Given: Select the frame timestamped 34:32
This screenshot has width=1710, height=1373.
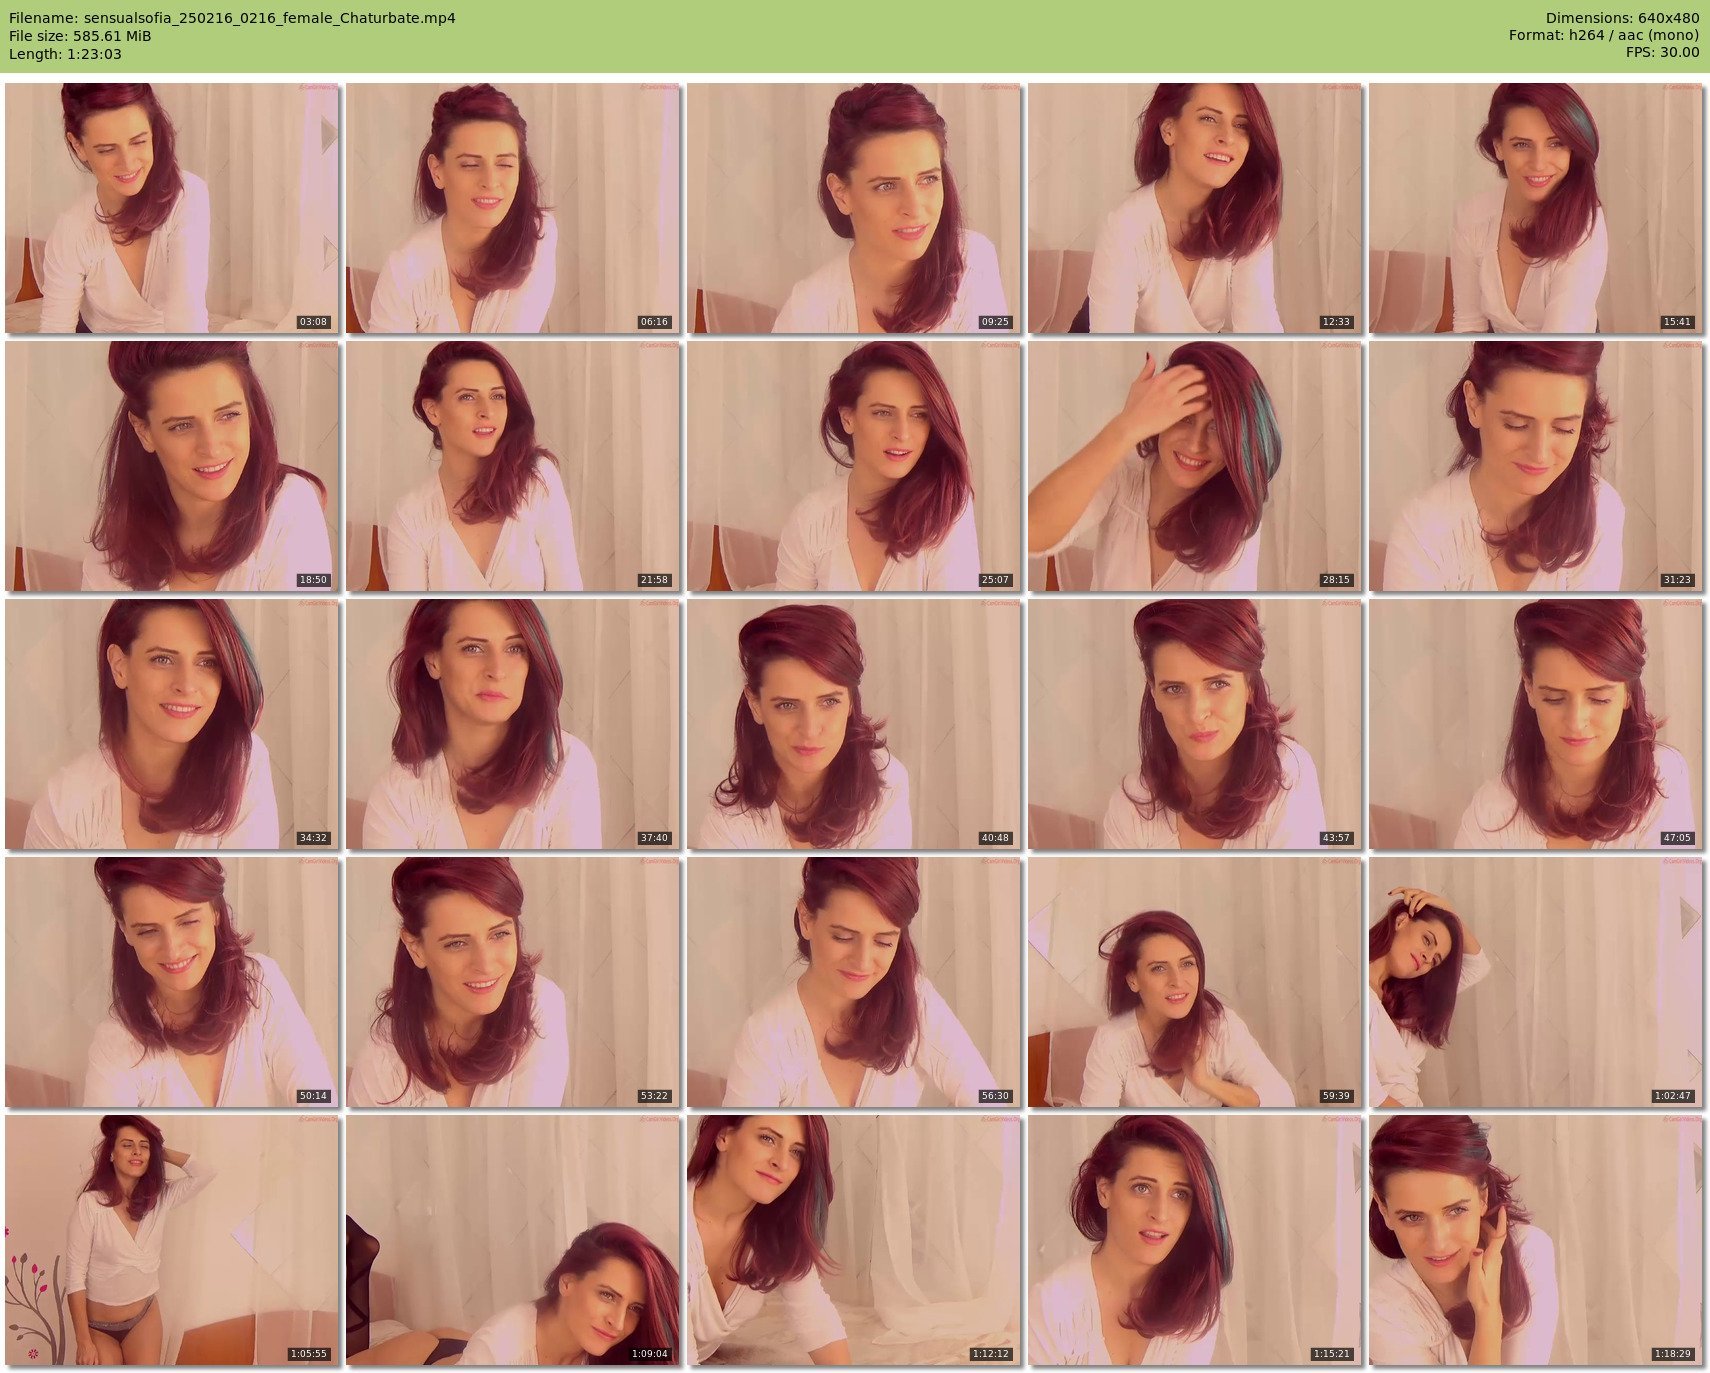Looking at the screenshot, I should point(172,724).
